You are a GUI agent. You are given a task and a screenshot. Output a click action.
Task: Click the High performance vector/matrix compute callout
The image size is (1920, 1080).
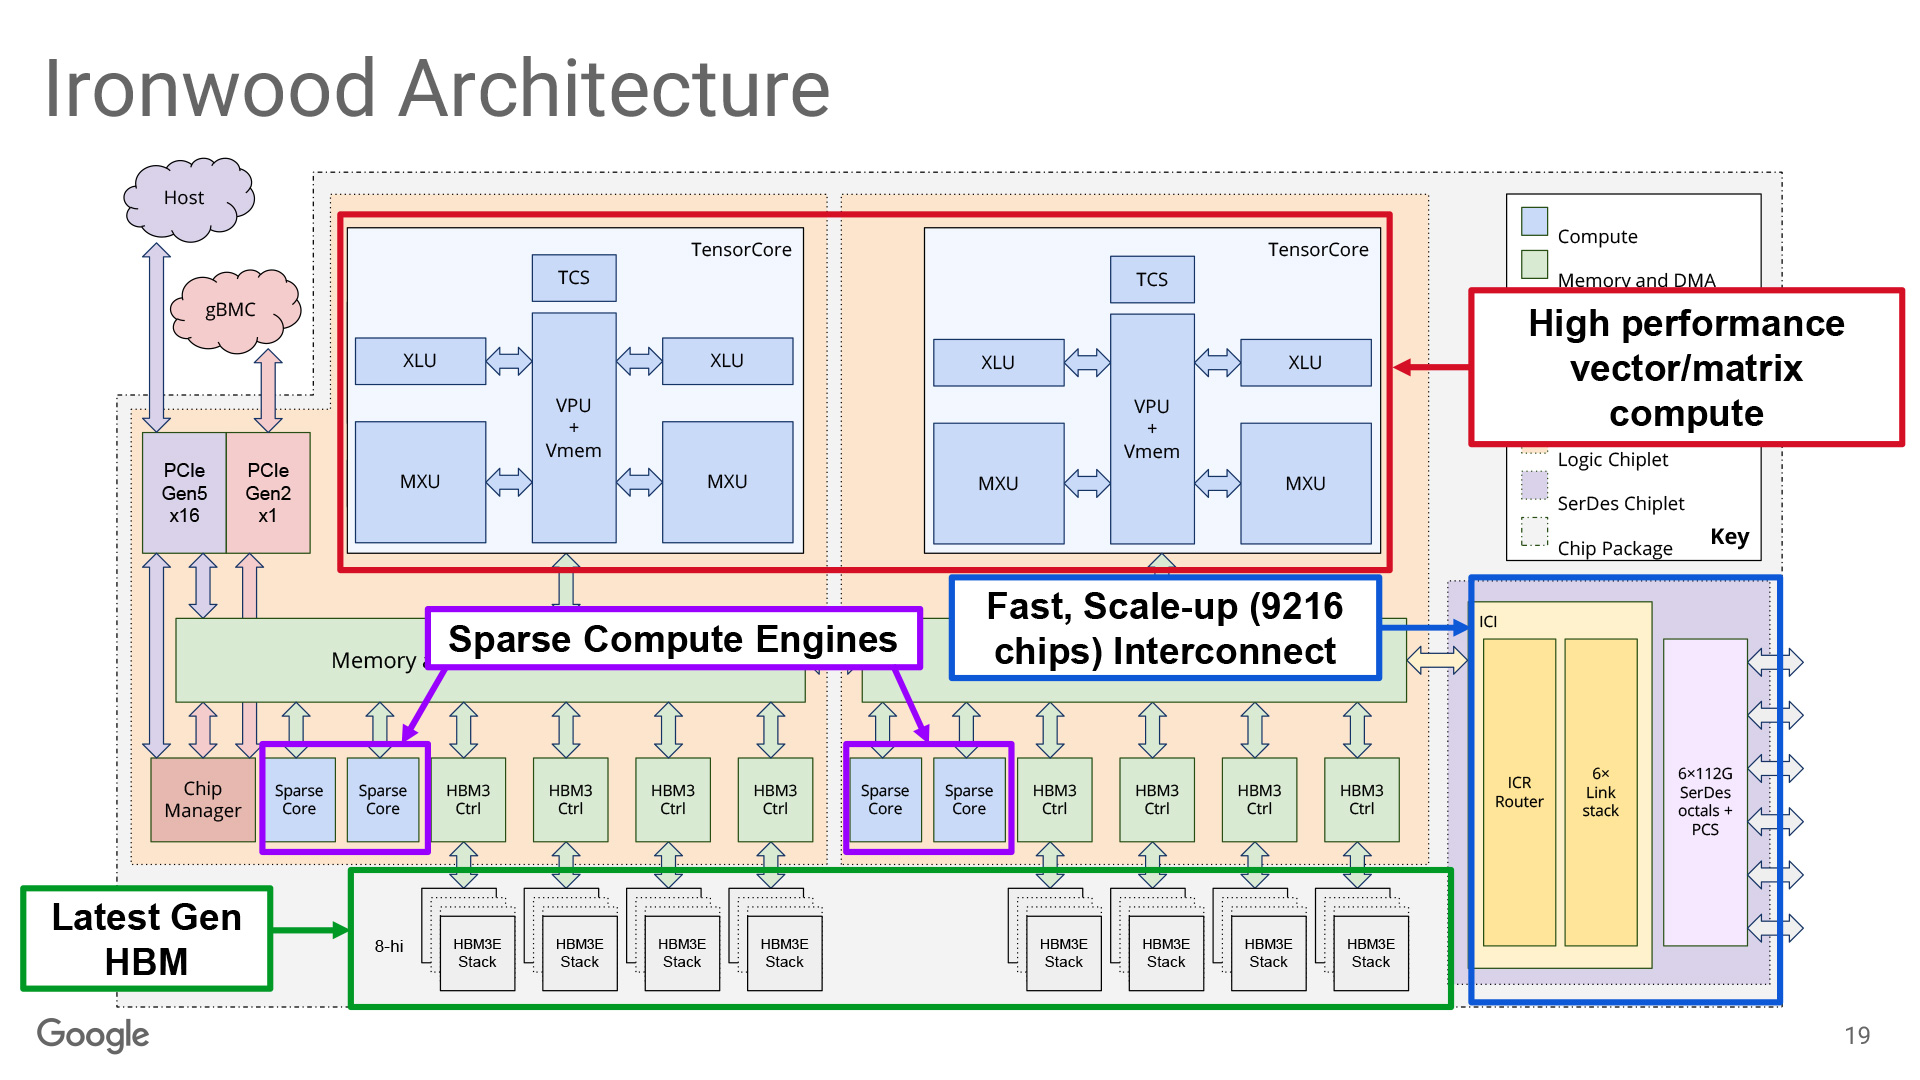[1686, 367]
